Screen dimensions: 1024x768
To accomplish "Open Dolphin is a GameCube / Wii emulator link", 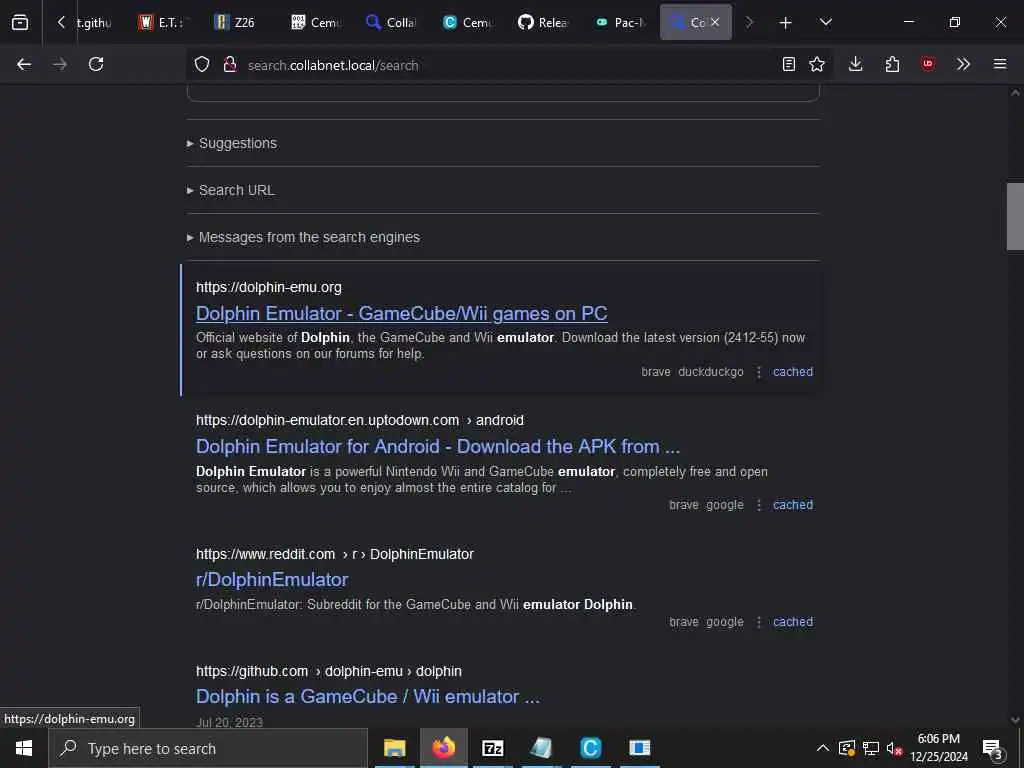I will 368,697.
